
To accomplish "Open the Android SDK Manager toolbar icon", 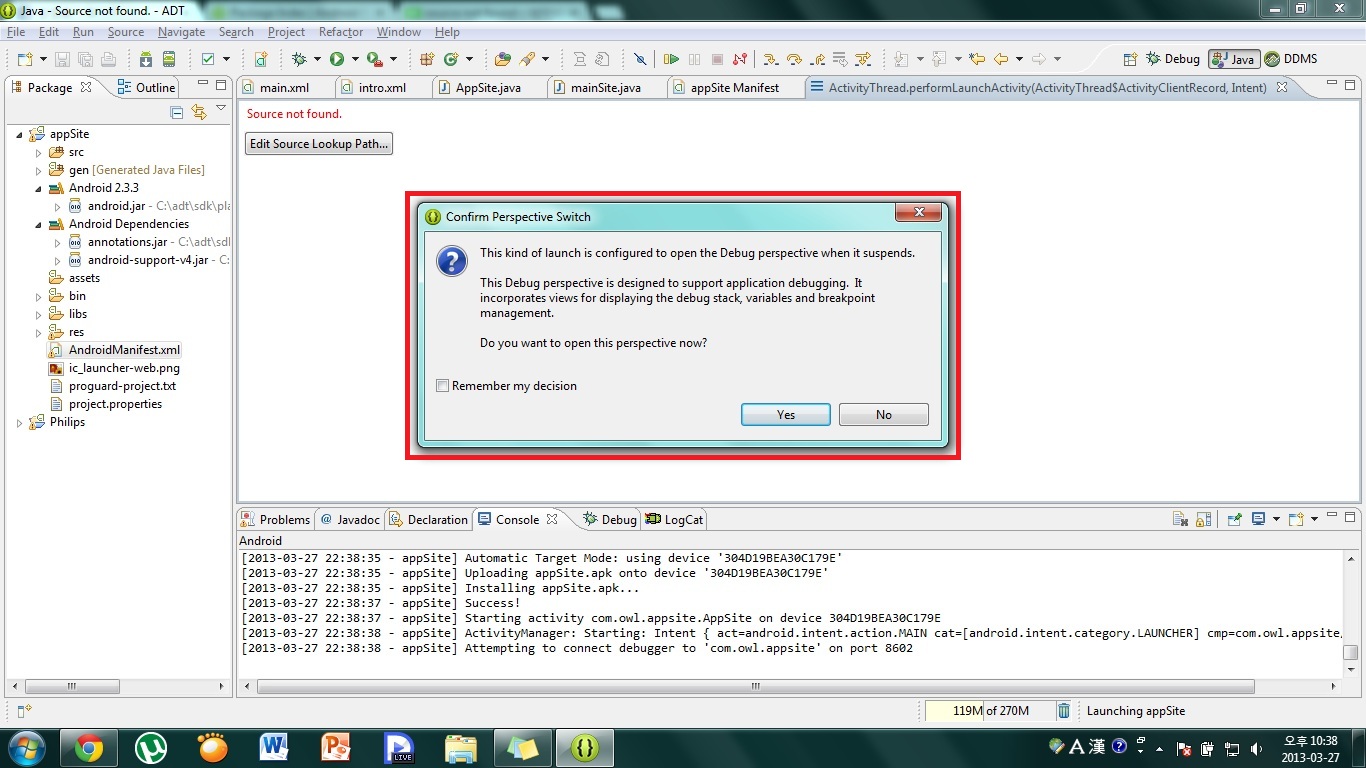I will tap(146, 59).
